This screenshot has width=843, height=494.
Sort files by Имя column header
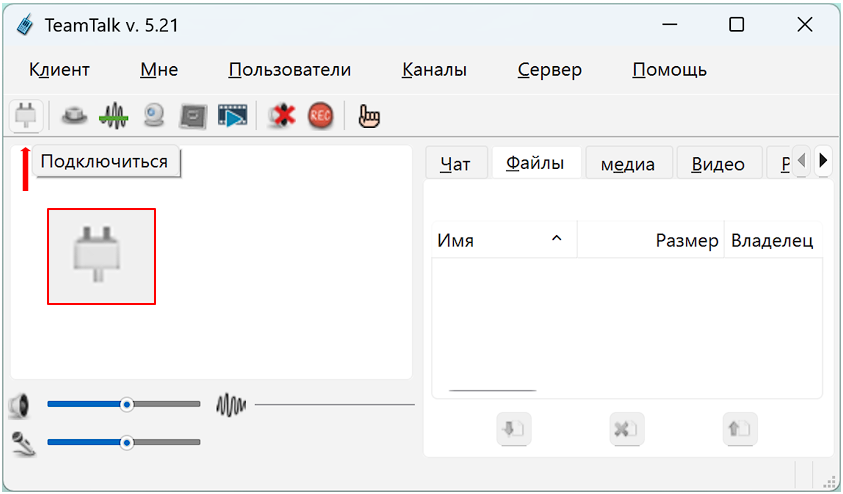pos(504,240)
